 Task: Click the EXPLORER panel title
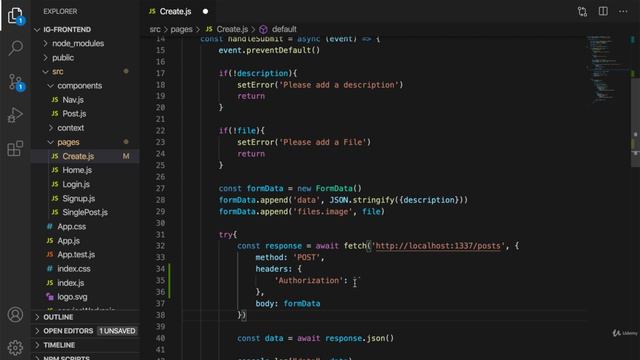tap(60, 11)
